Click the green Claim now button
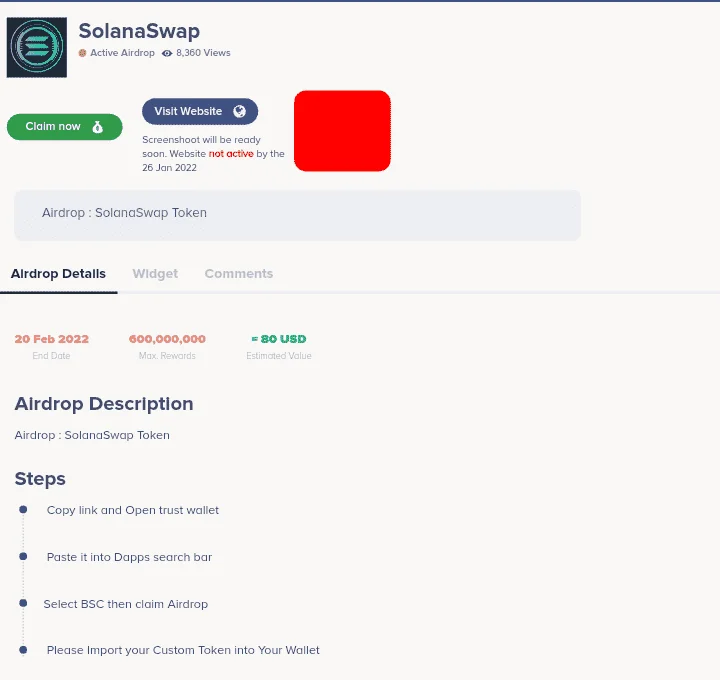720x680 pixels. click(x=65, y=127)
